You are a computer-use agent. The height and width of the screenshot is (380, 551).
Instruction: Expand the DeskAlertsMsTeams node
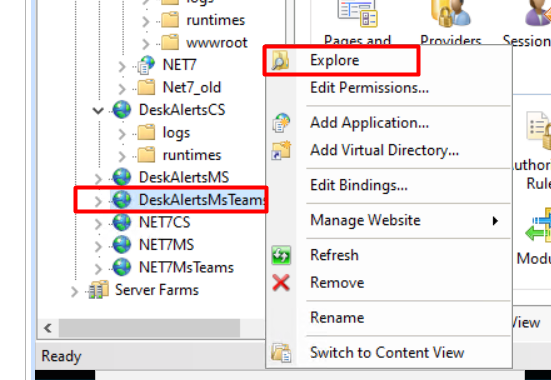[x=98, y=201]
